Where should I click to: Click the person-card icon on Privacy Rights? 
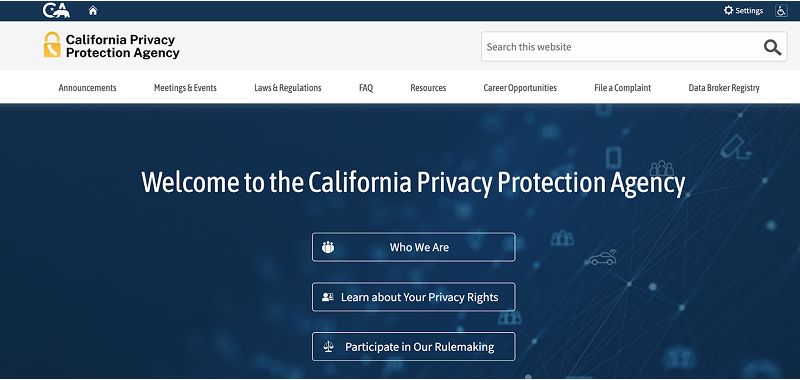pos(328,297)
